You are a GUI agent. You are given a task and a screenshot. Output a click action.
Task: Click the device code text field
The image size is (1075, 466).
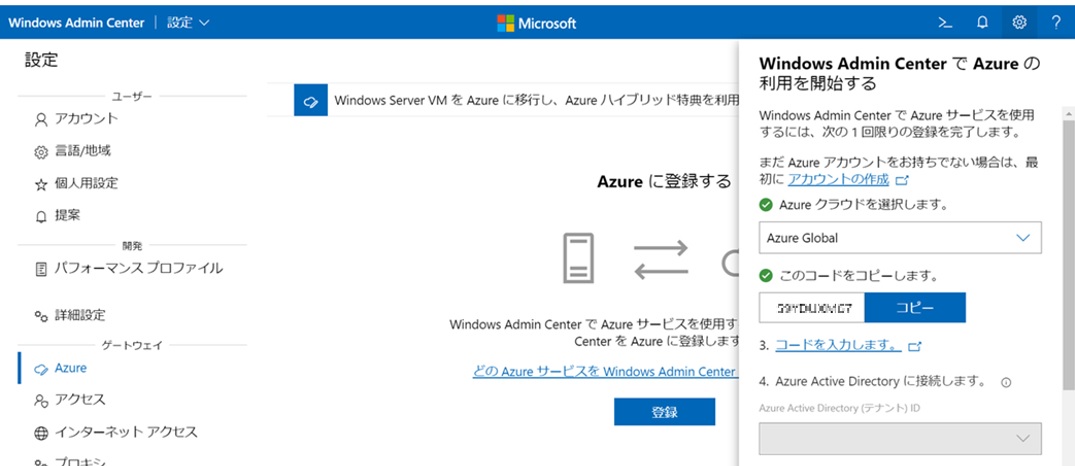tap(811, 308)
